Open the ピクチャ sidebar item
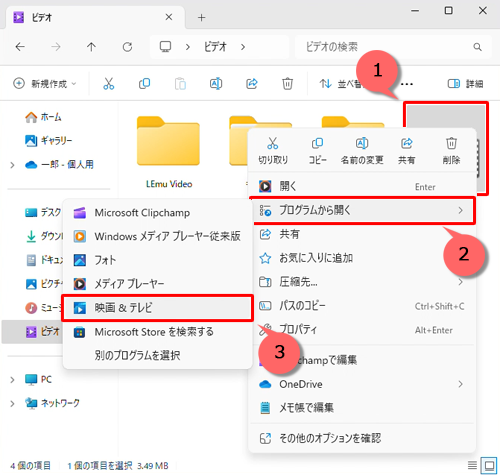This screenshot has width=500, height=475. (x=43, y=284)
